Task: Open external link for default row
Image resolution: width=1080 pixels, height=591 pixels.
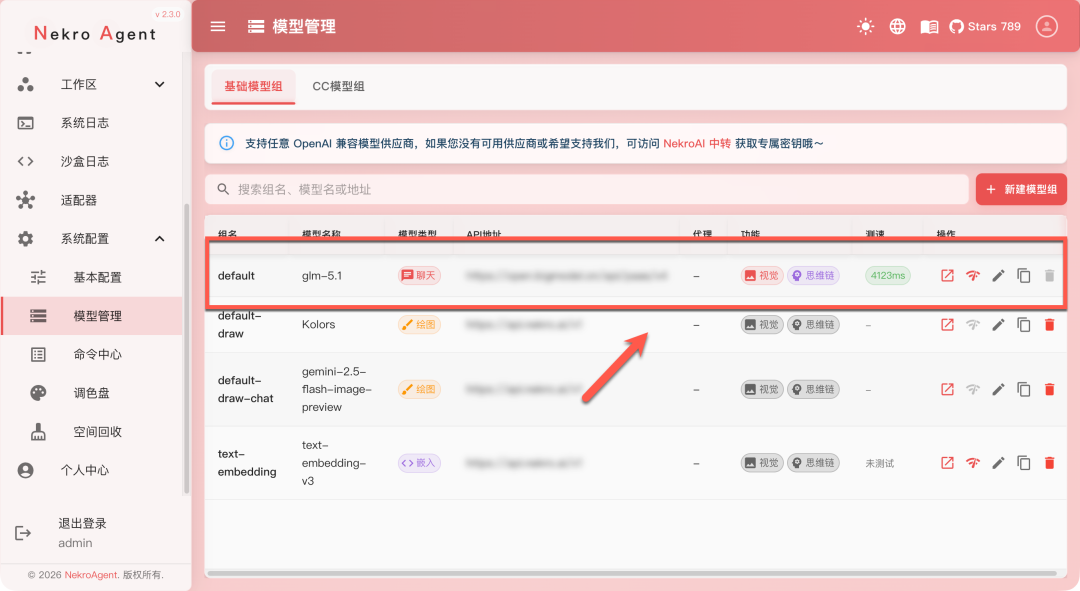Action: click(x=947, y=276)
